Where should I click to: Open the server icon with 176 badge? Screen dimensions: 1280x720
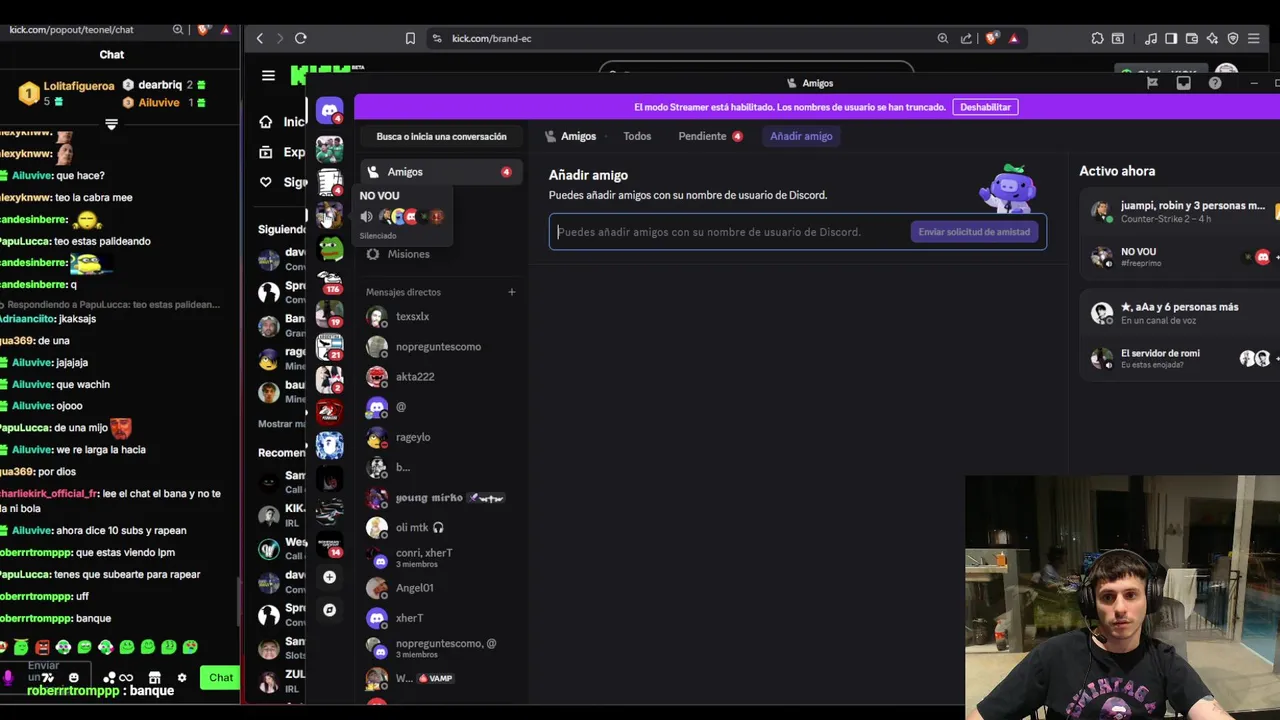(330, 282)
